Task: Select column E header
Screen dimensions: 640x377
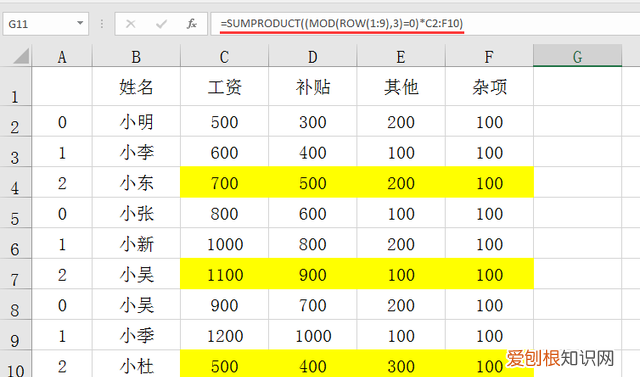Action: (401, 56)
